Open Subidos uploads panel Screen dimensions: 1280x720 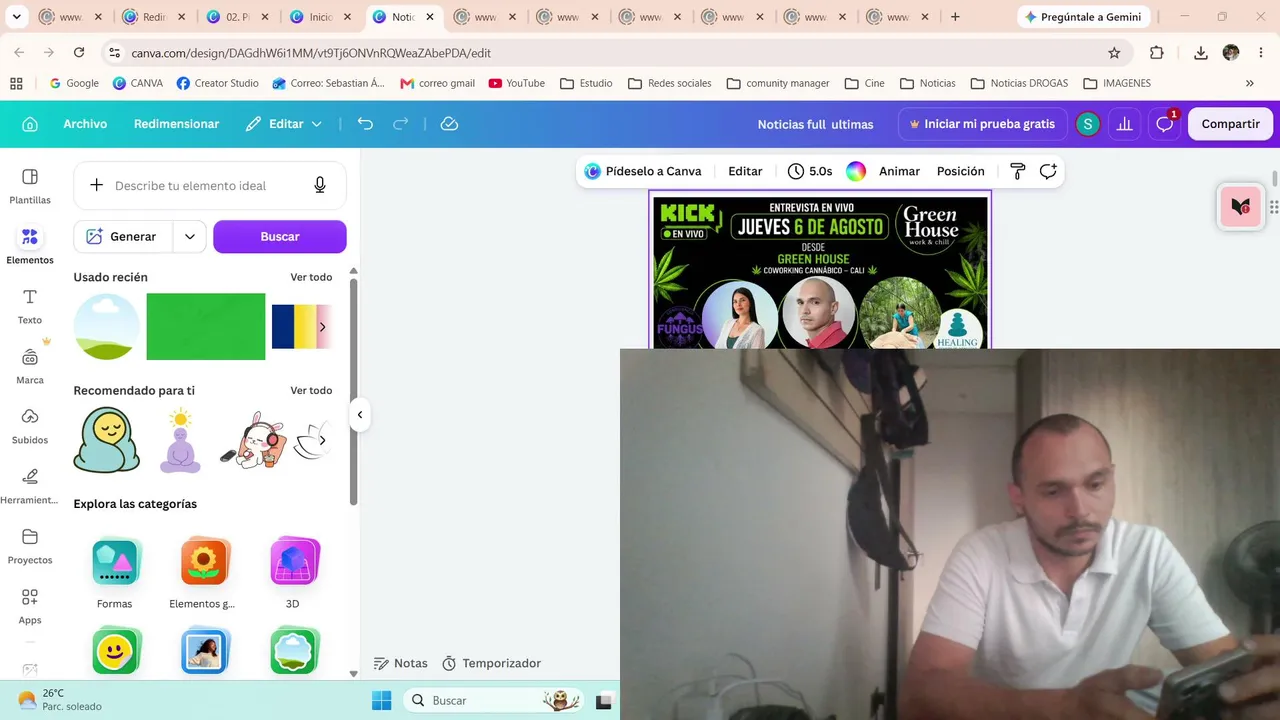(30, 426)
